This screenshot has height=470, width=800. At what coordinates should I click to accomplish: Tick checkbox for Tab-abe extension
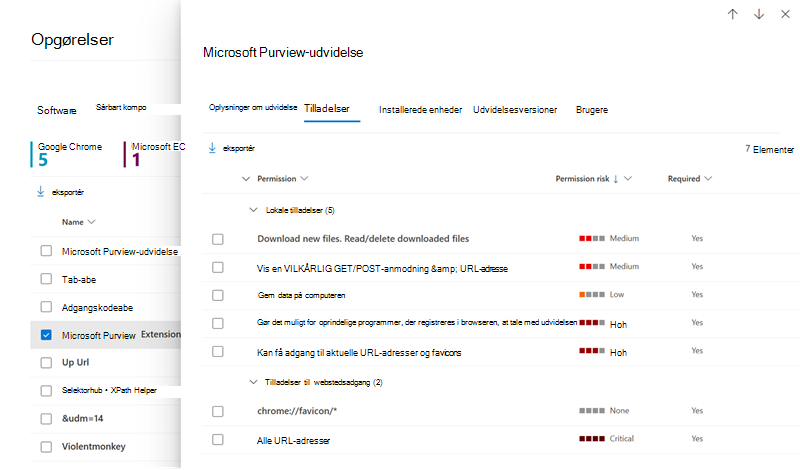[x=46, y=279]
